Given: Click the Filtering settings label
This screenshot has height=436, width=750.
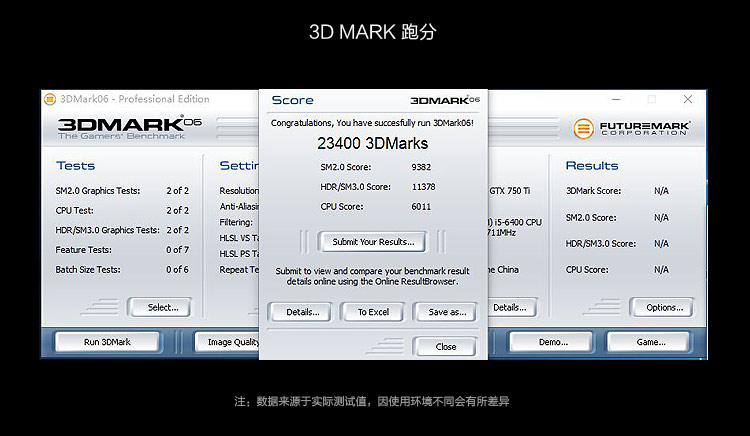Looking at the screenshot, I should 236,222.
